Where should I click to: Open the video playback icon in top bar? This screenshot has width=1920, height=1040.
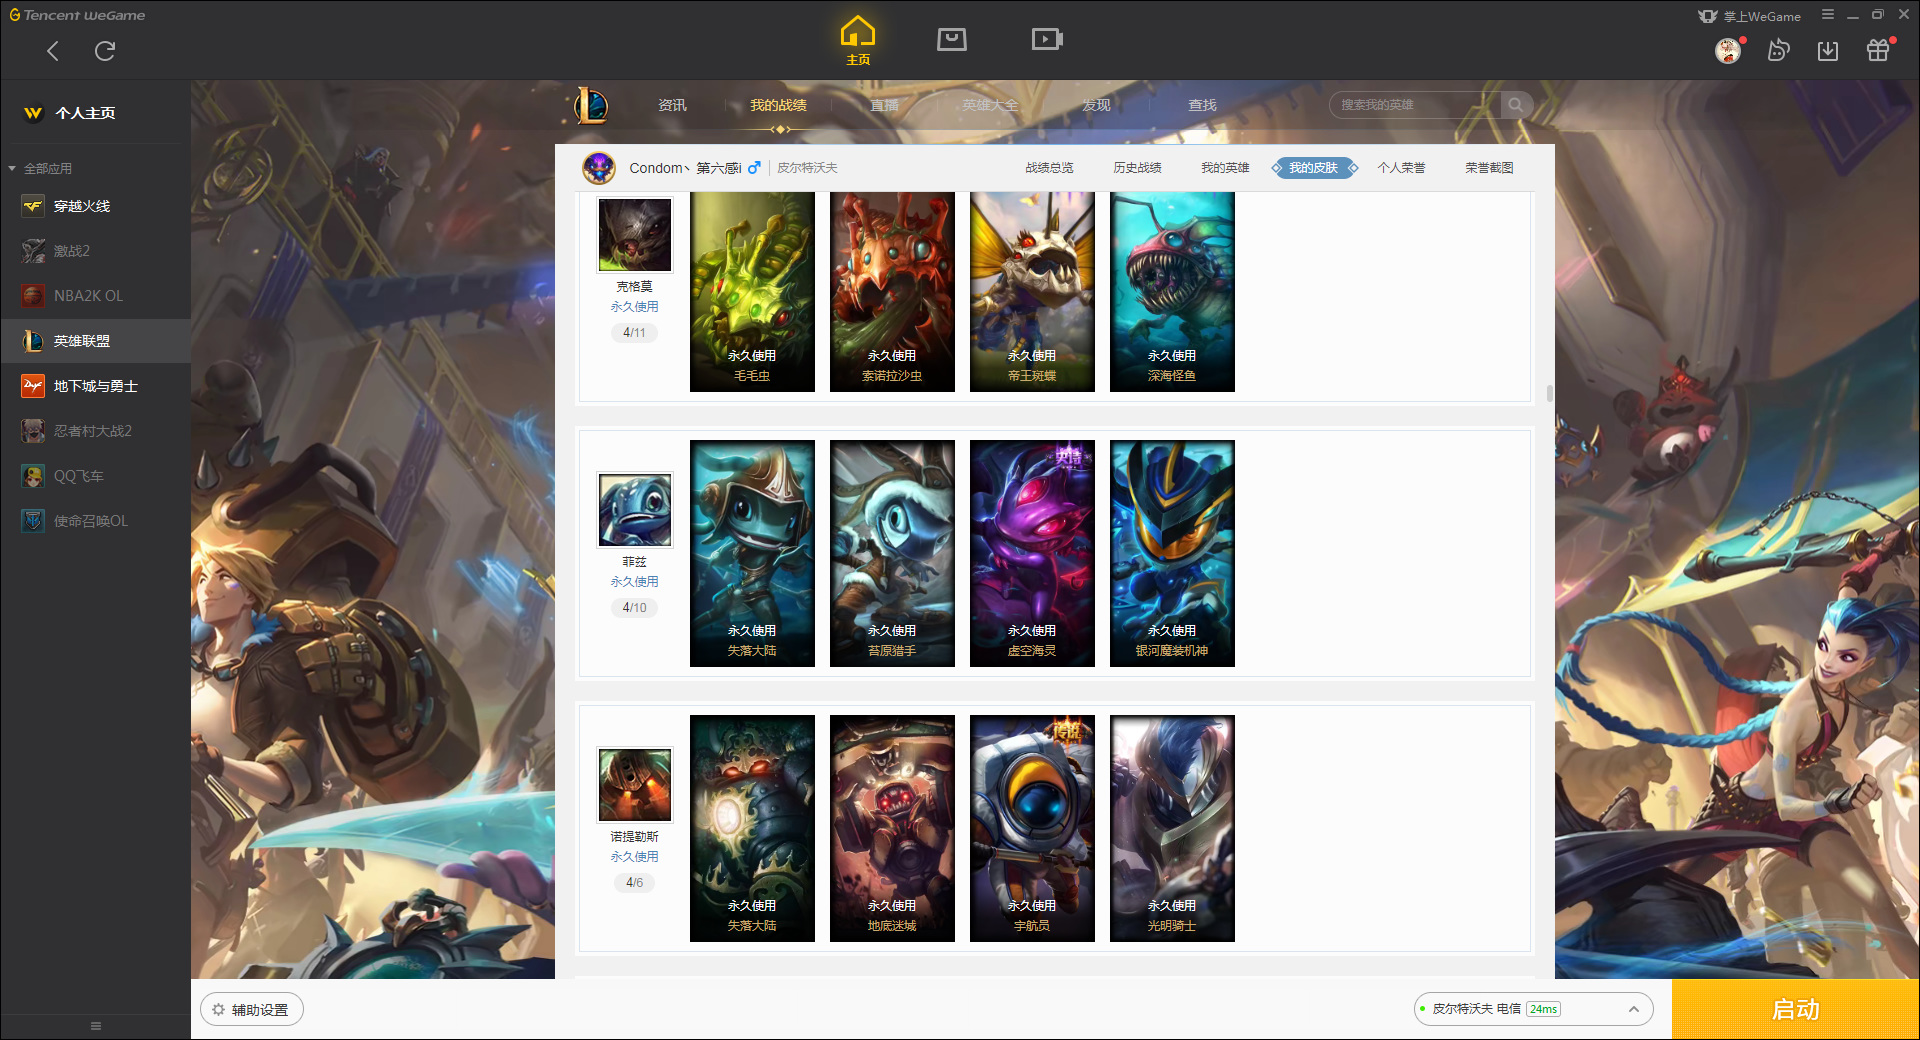point(1046,39)
